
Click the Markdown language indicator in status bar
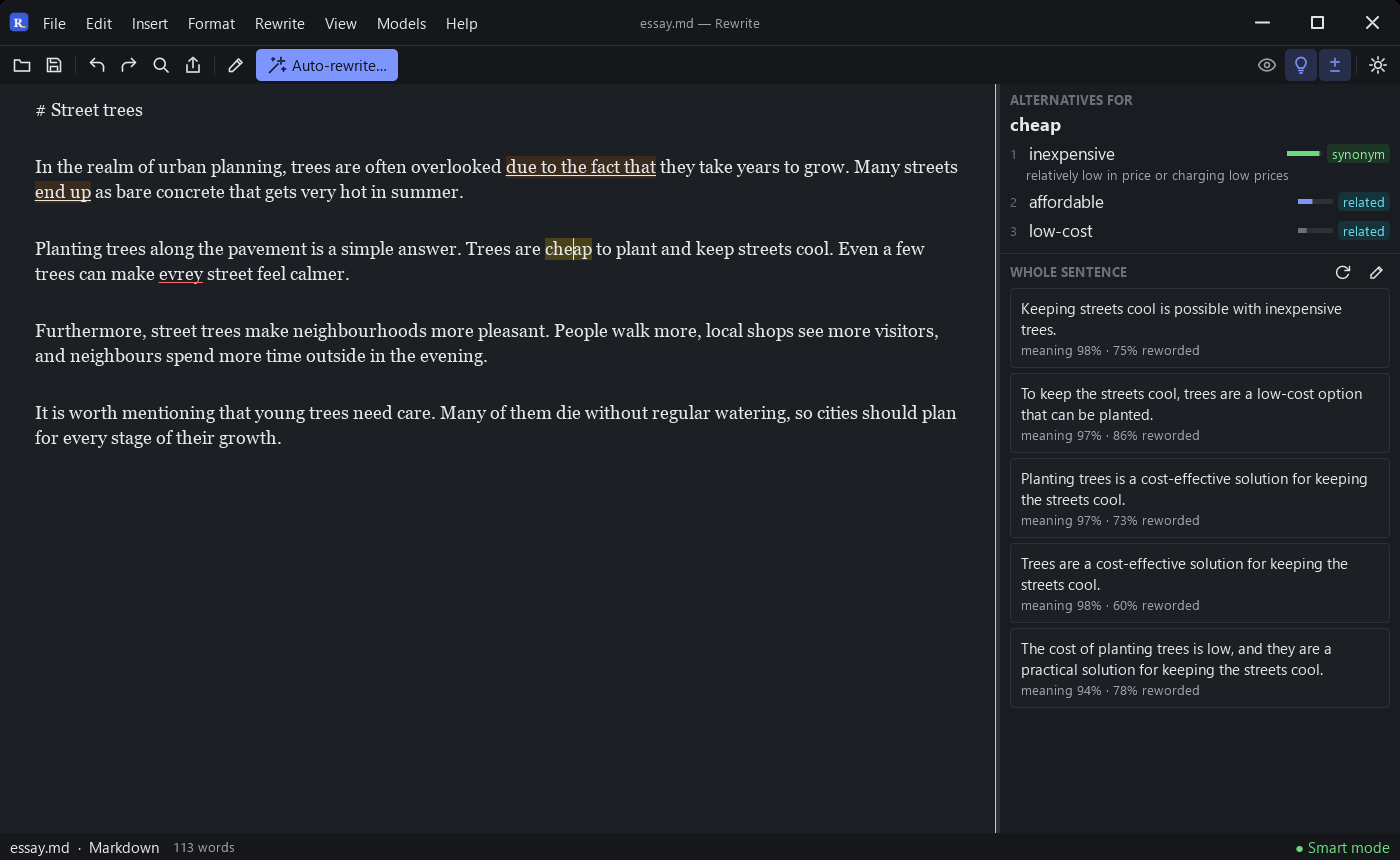pos(124,848)
